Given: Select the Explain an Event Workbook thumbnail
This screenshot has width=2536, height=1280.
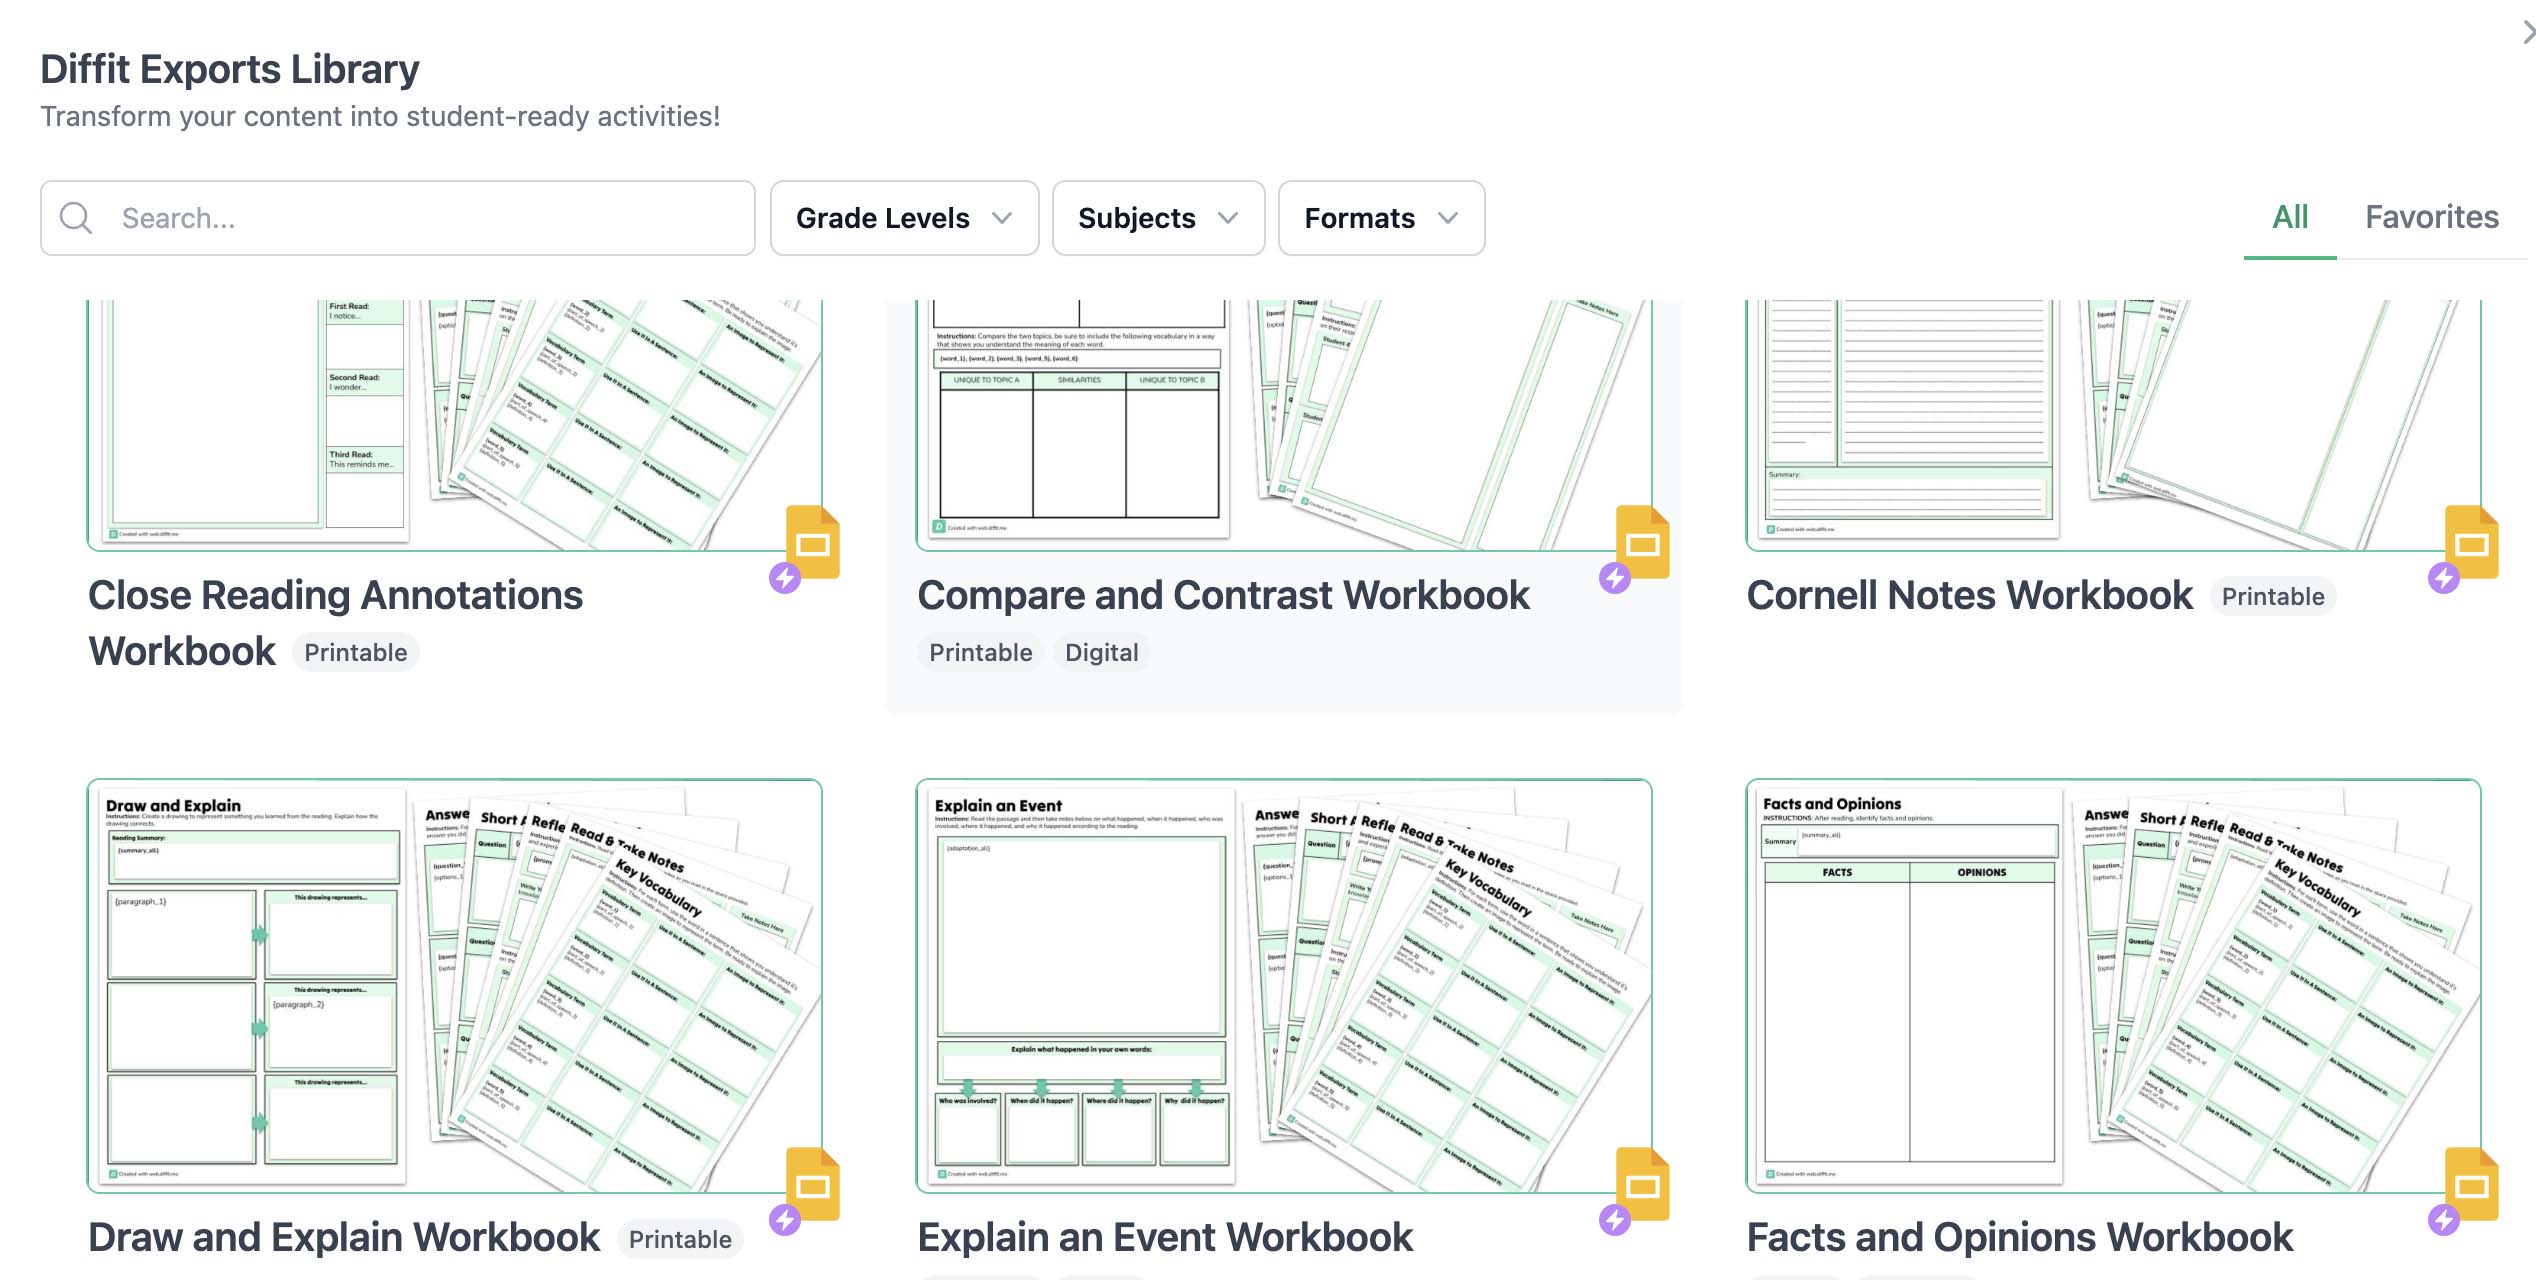Looking at the screenshot, I should (x=1284, y=986).
